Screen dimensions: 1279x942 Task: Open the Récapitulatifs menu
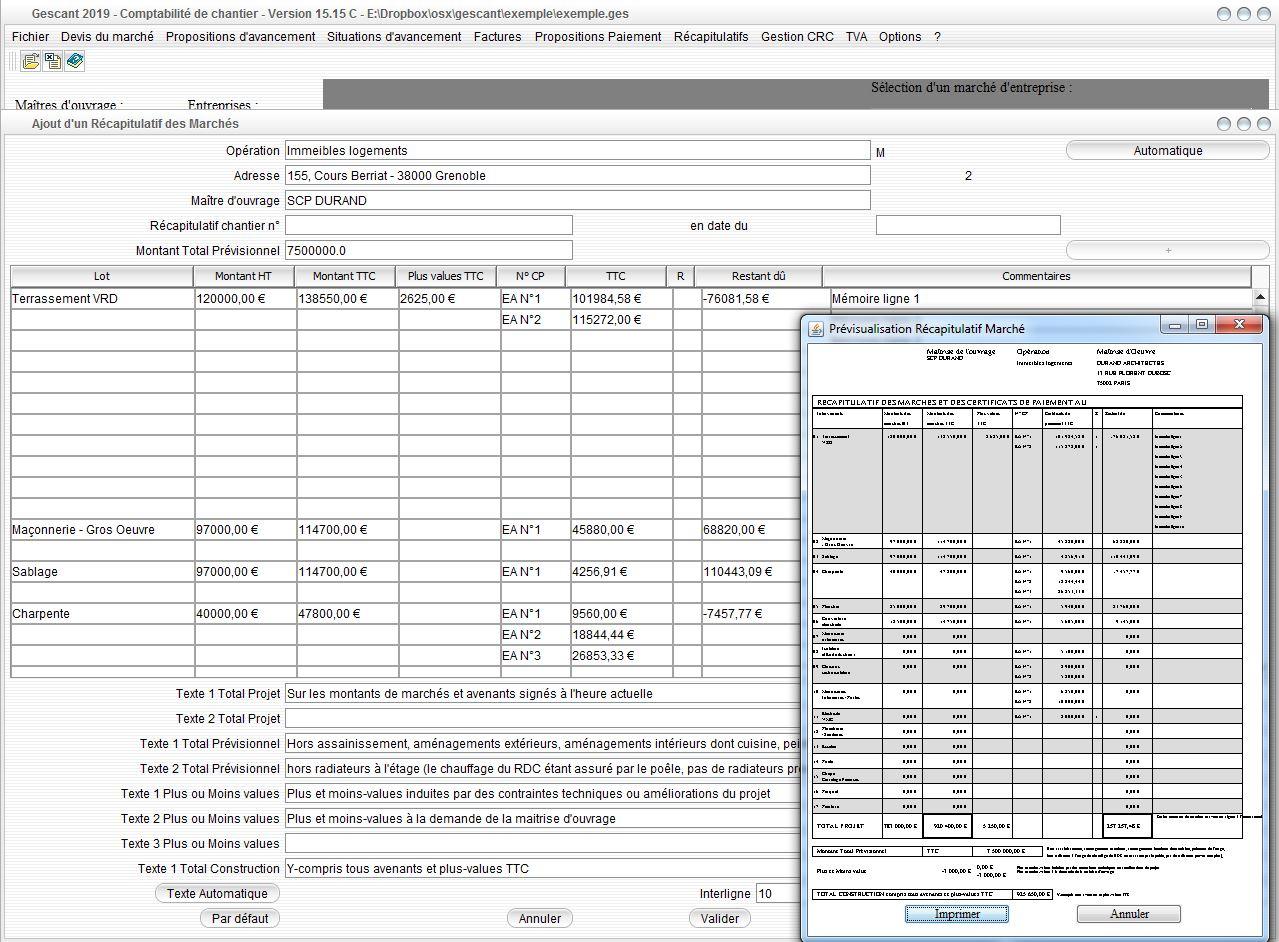[x=711, y=36]
